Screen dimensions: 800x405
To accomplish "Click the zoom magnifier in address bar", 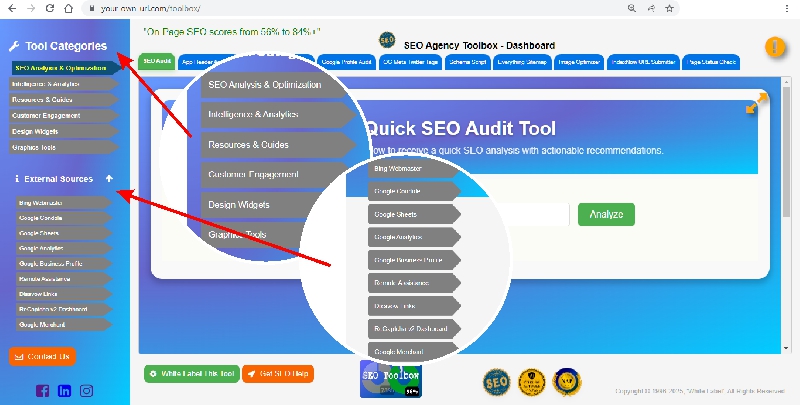I will [x=632, y=8].
